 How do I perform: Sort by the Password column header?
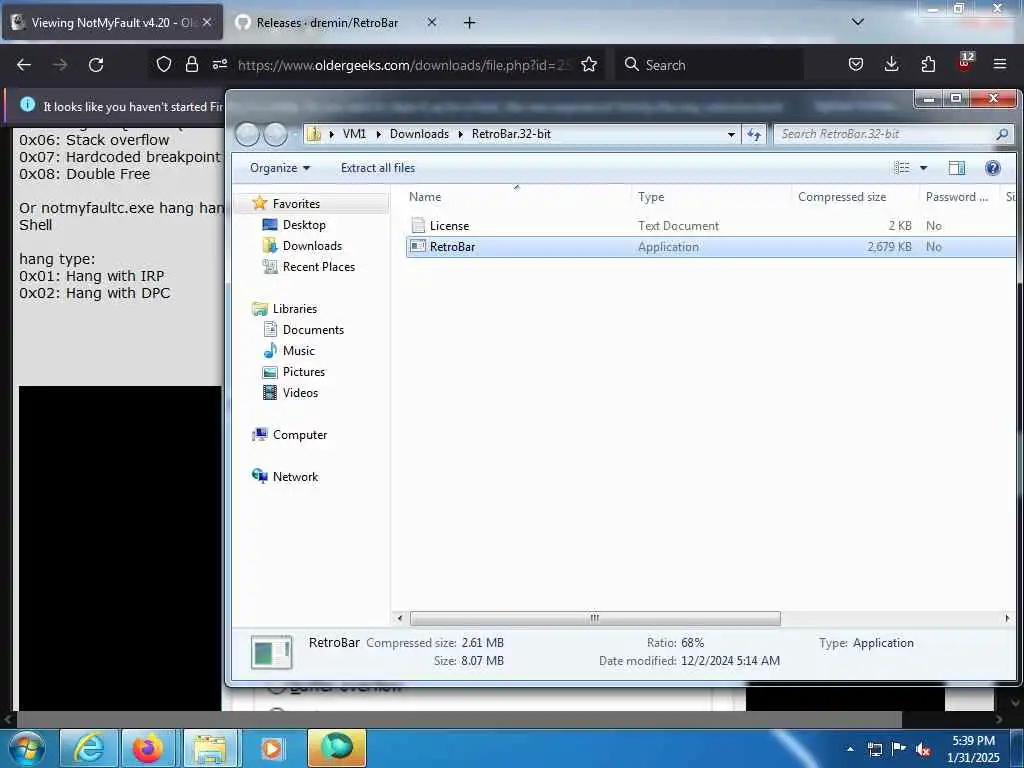(958, 197)
